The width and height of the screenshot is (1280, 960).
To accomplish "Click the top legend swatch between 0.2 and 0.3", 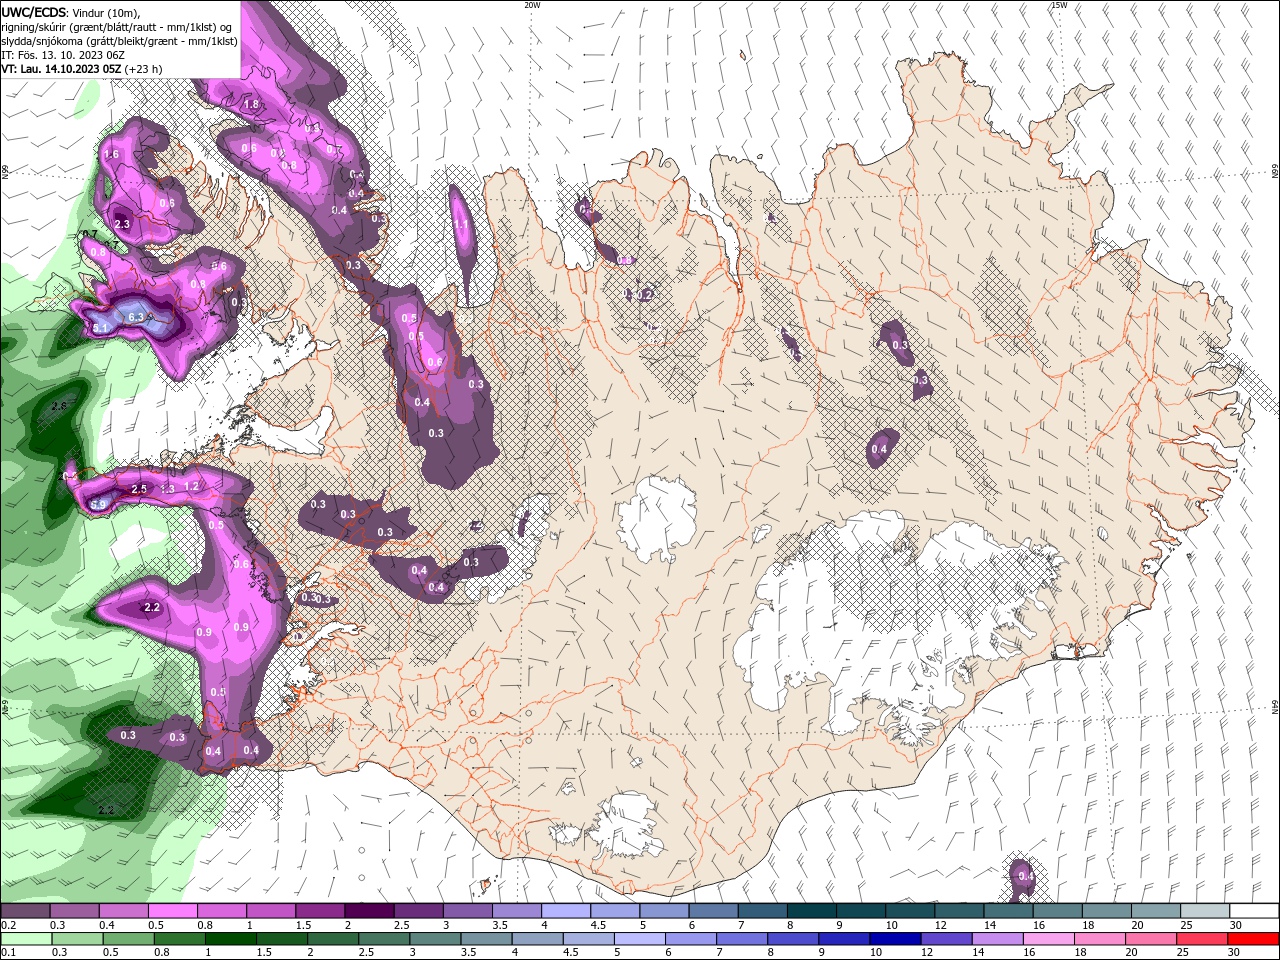I will click(x=25, y=911).
